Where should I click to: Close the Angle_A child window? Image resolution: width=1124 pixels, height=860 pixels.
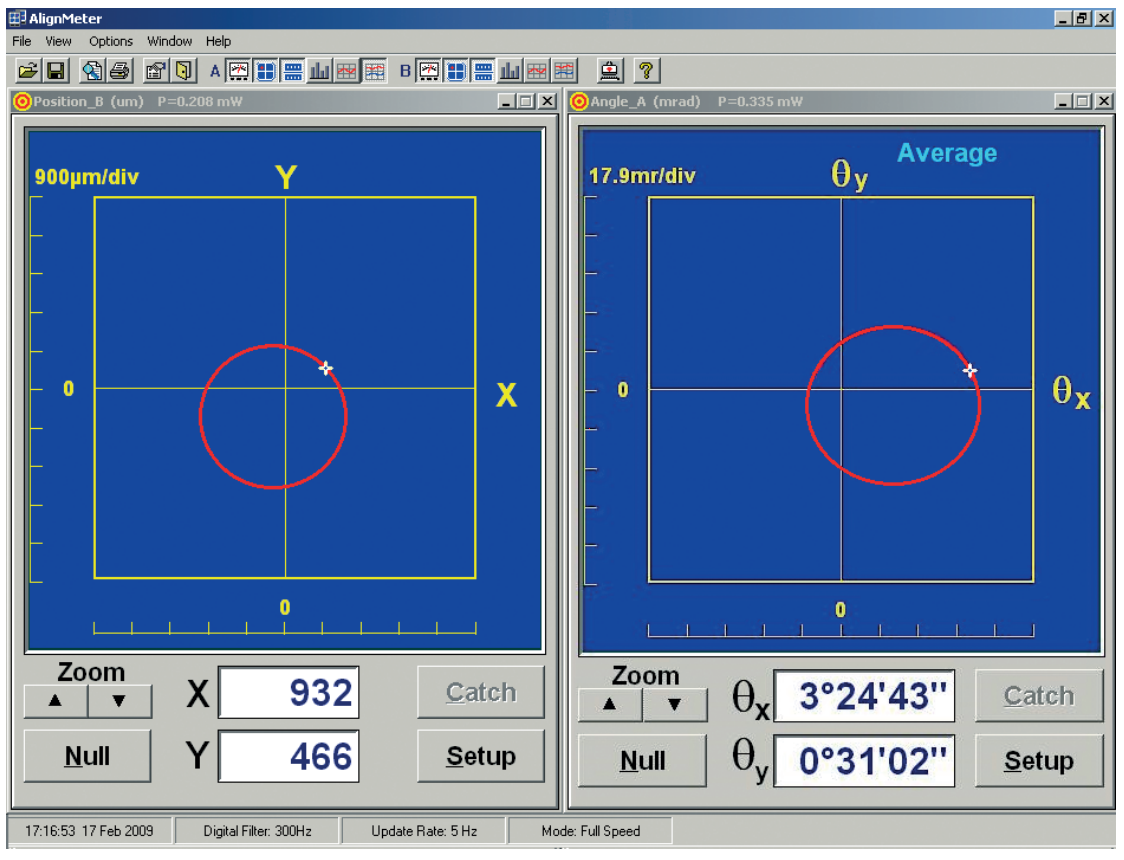coord(1105,102)
